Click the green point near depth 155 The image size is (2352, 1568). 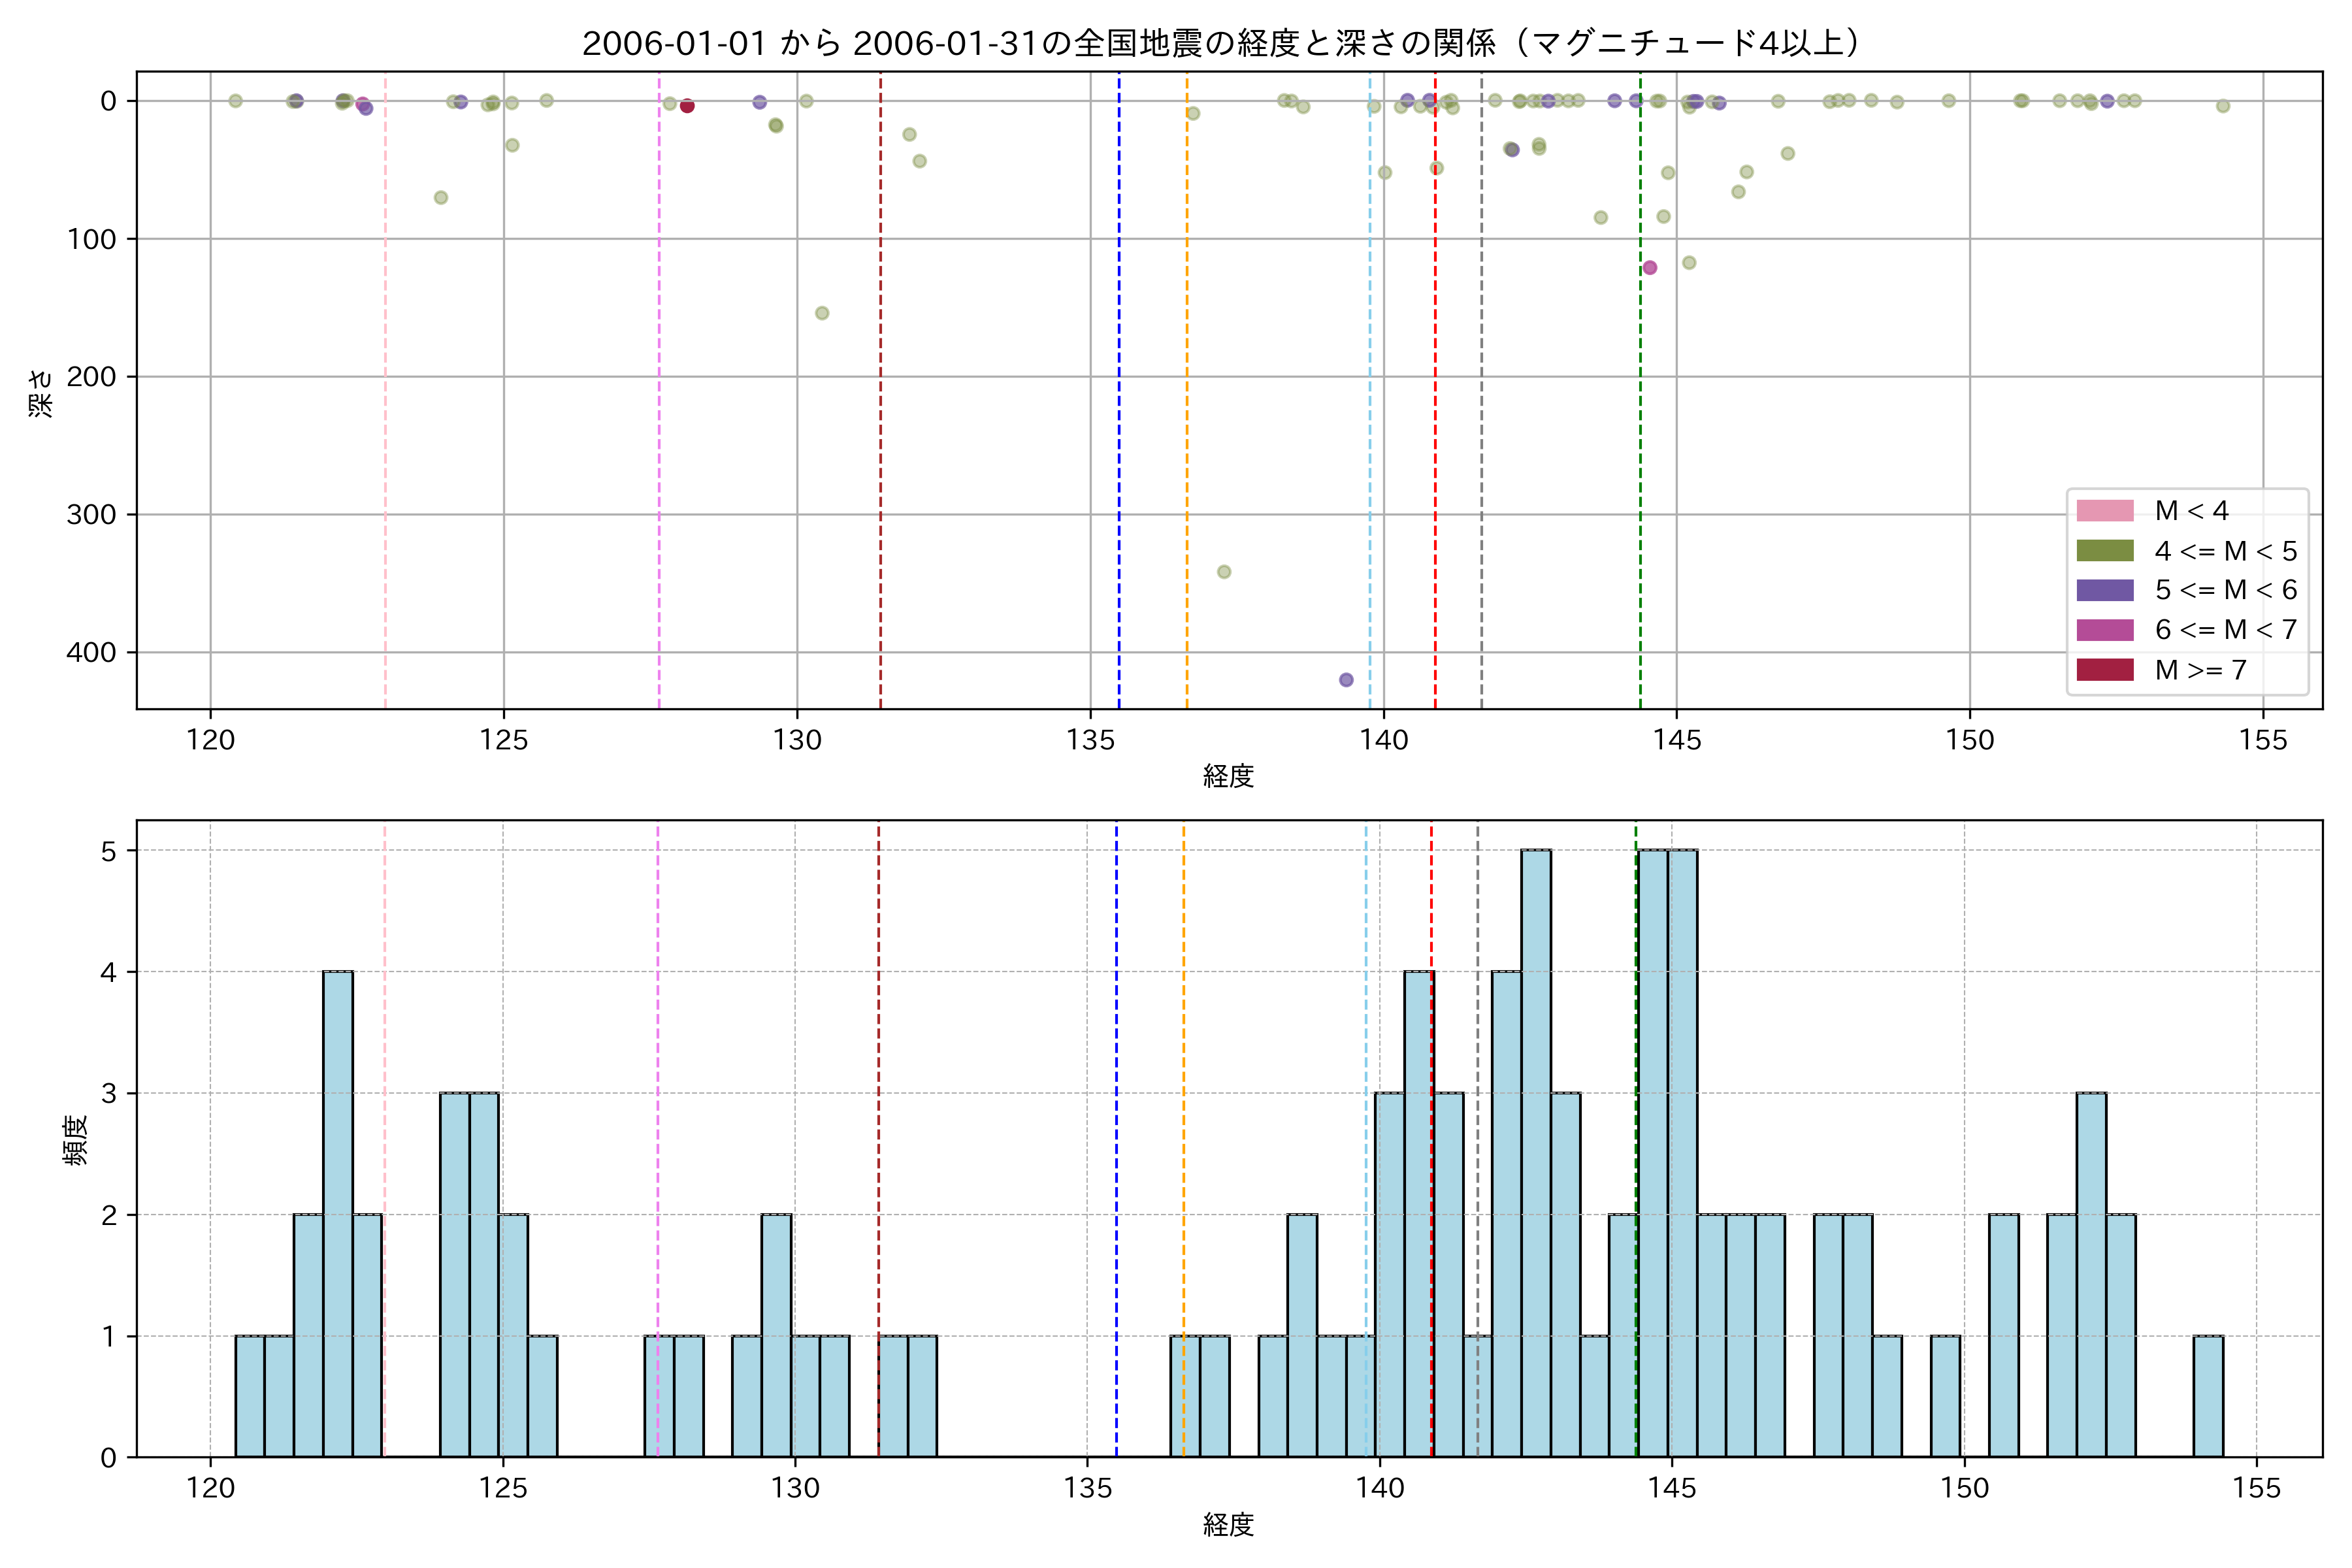pyautogui.click(x=822, y=313)
